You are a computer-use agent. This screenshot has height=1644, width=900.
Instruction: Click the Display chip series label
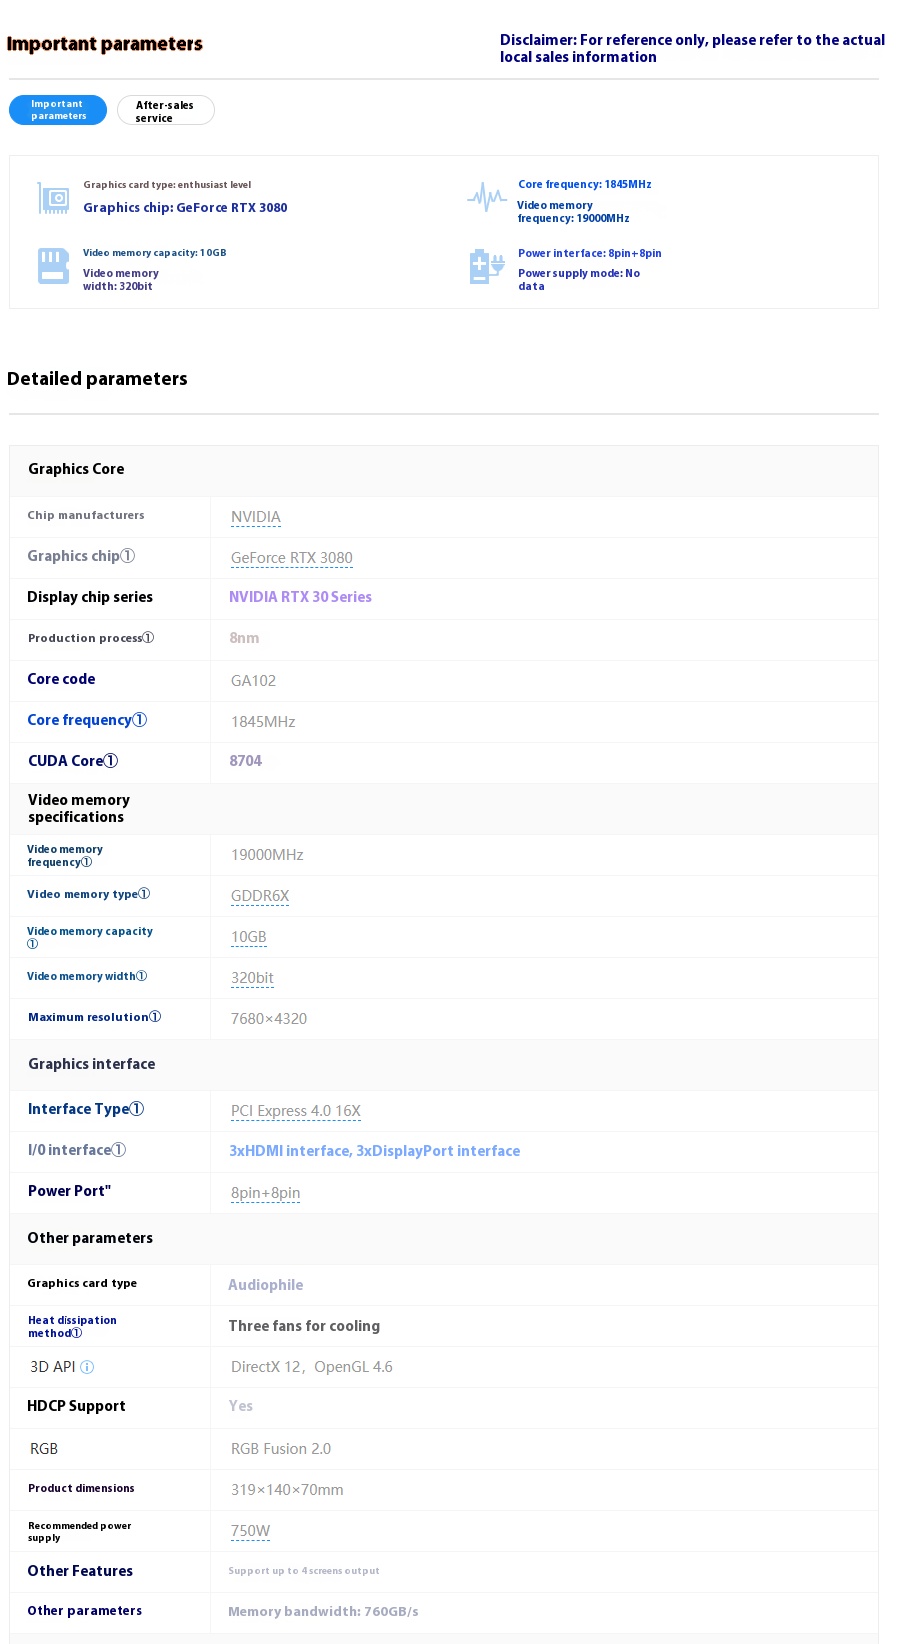[90, 597]
